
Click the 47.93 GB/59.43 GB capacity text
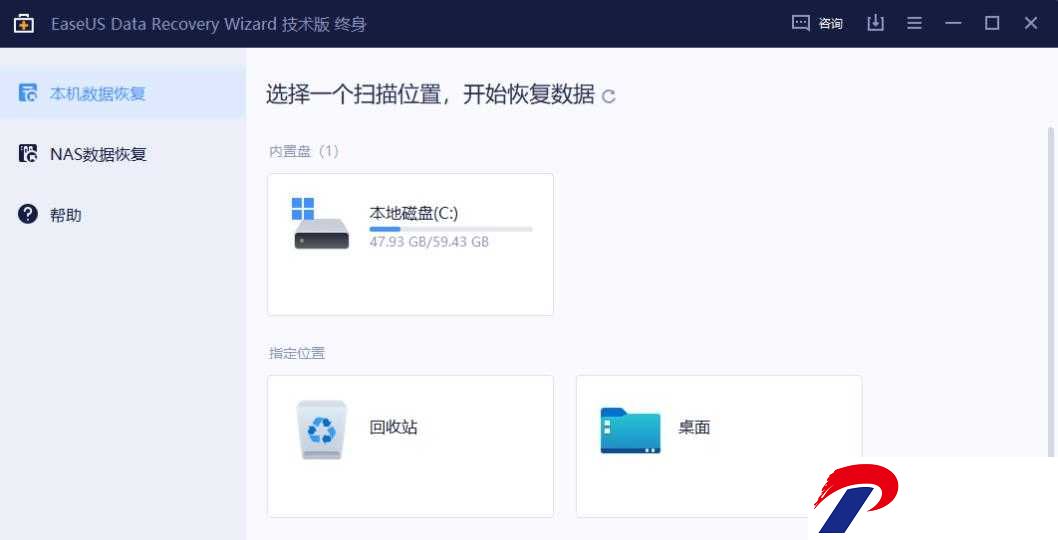(429, 242)
